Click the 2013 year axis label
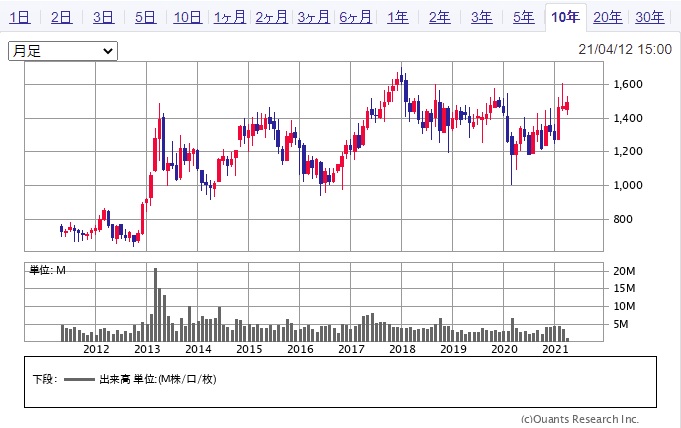681x428 pixels. 147,349
